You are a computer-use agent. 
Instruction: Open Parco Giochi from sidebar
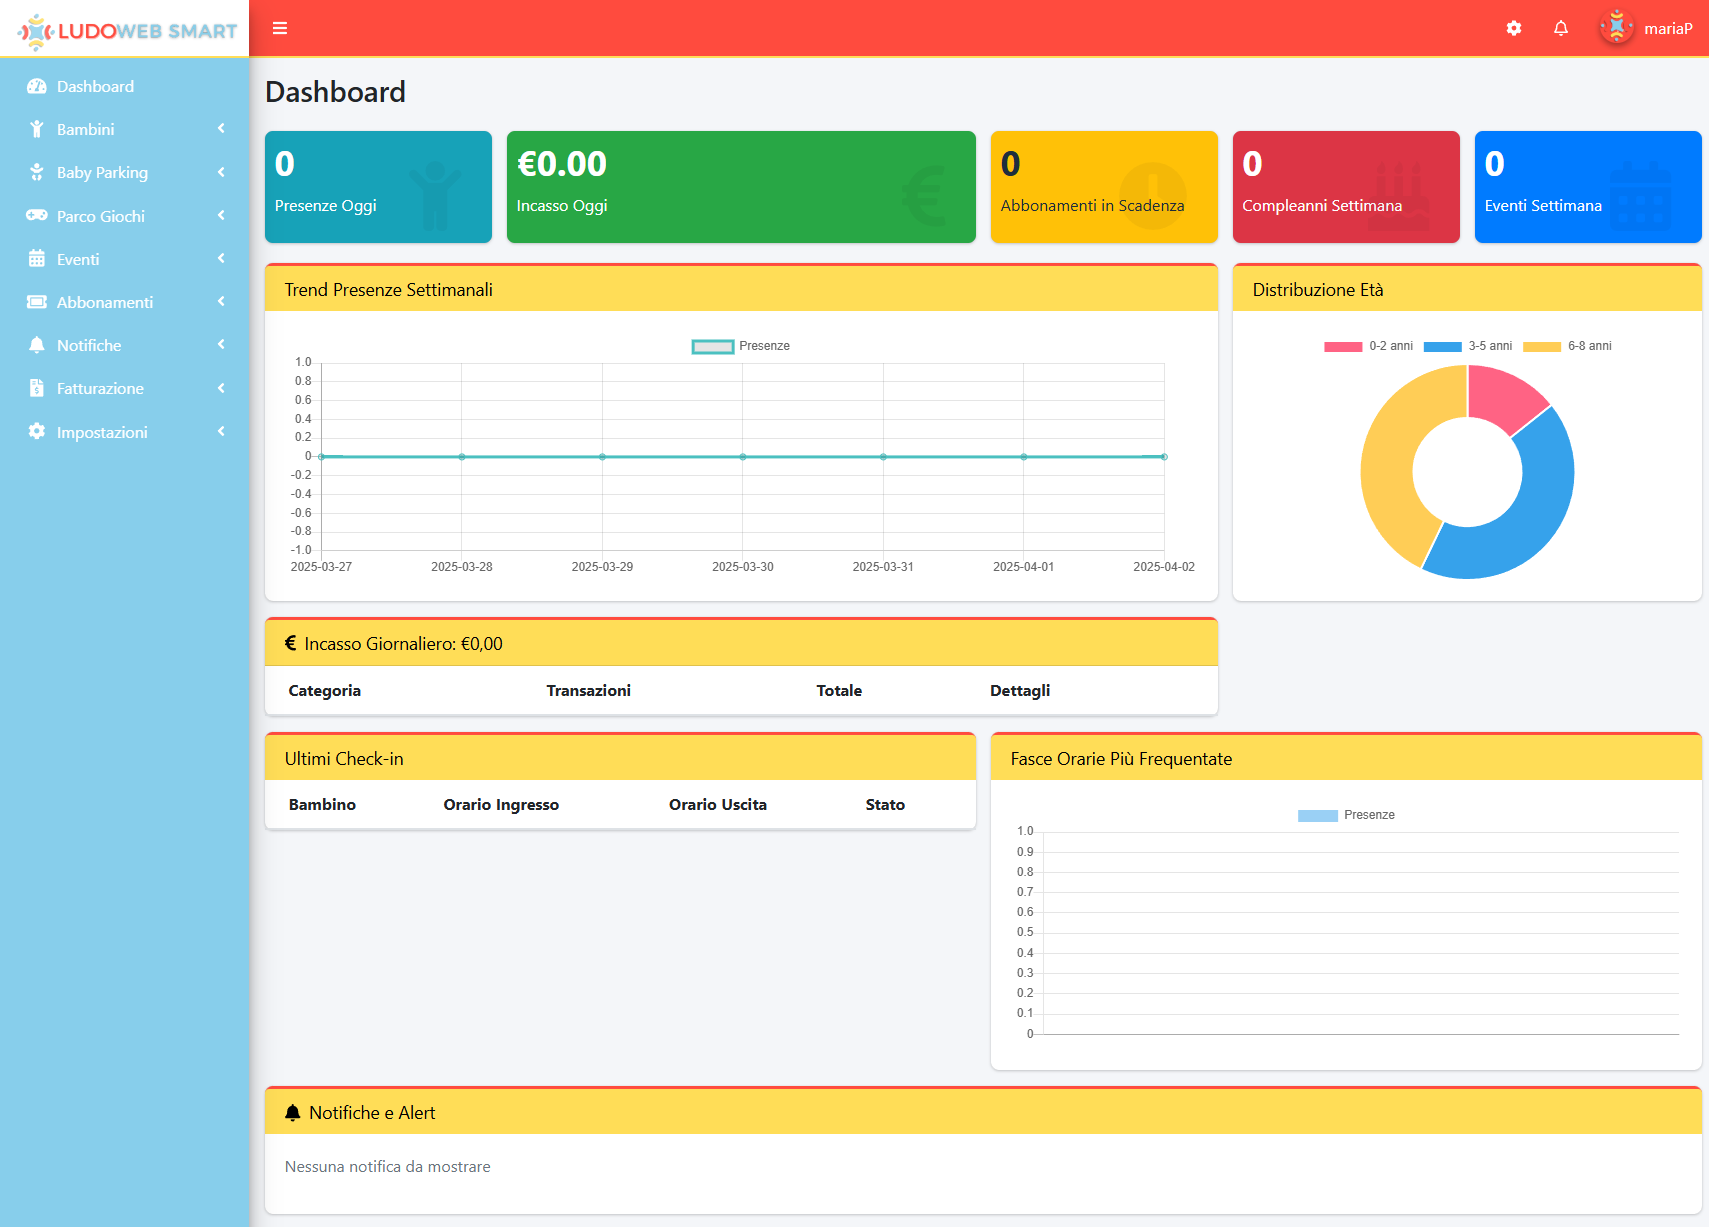37,216
